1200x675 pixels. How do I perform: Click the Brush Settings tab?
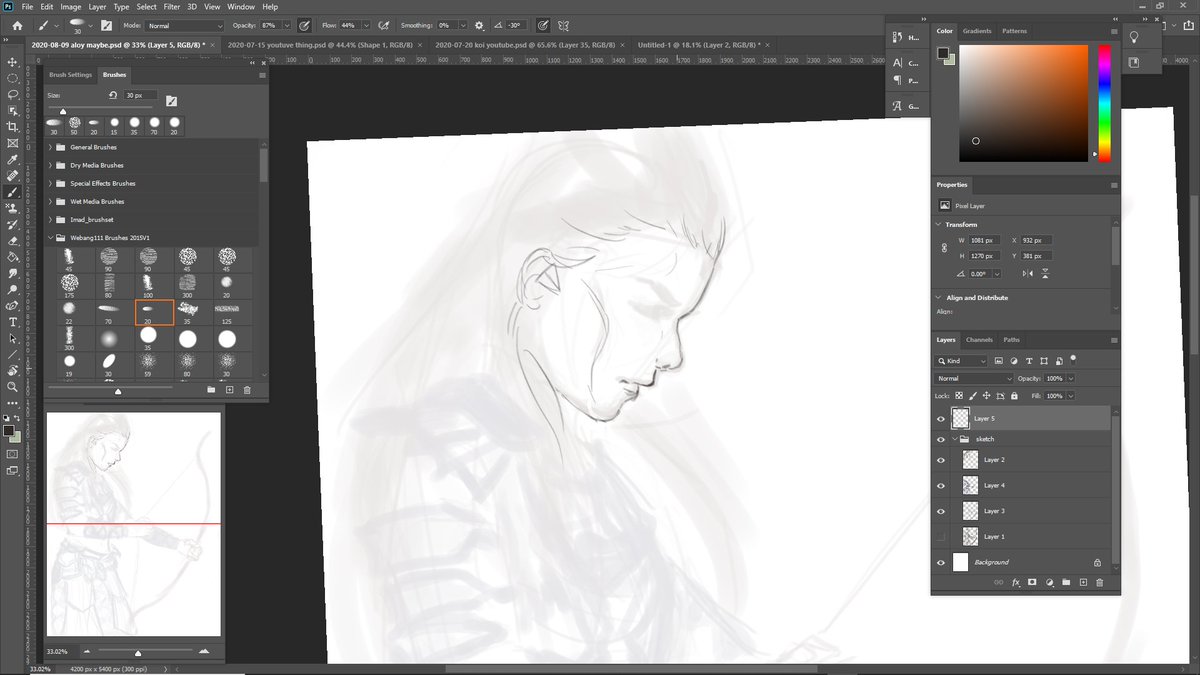(x=70, y=74)
